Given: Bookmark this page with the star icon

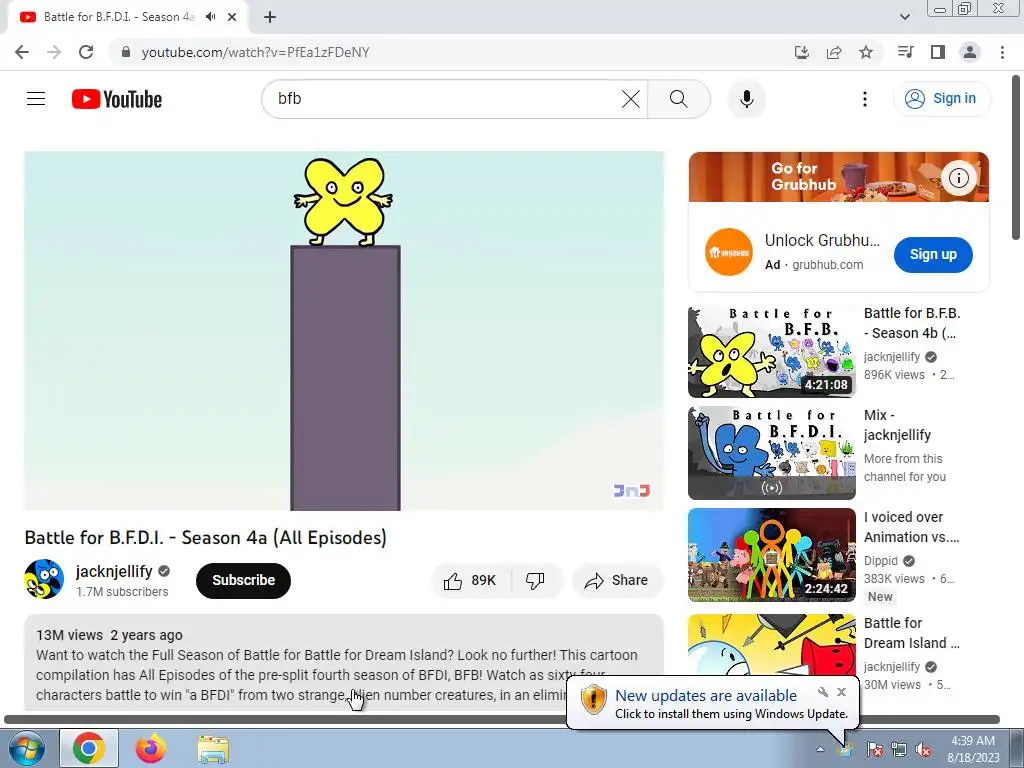Looking at the screenshot, I should [866, 52].
